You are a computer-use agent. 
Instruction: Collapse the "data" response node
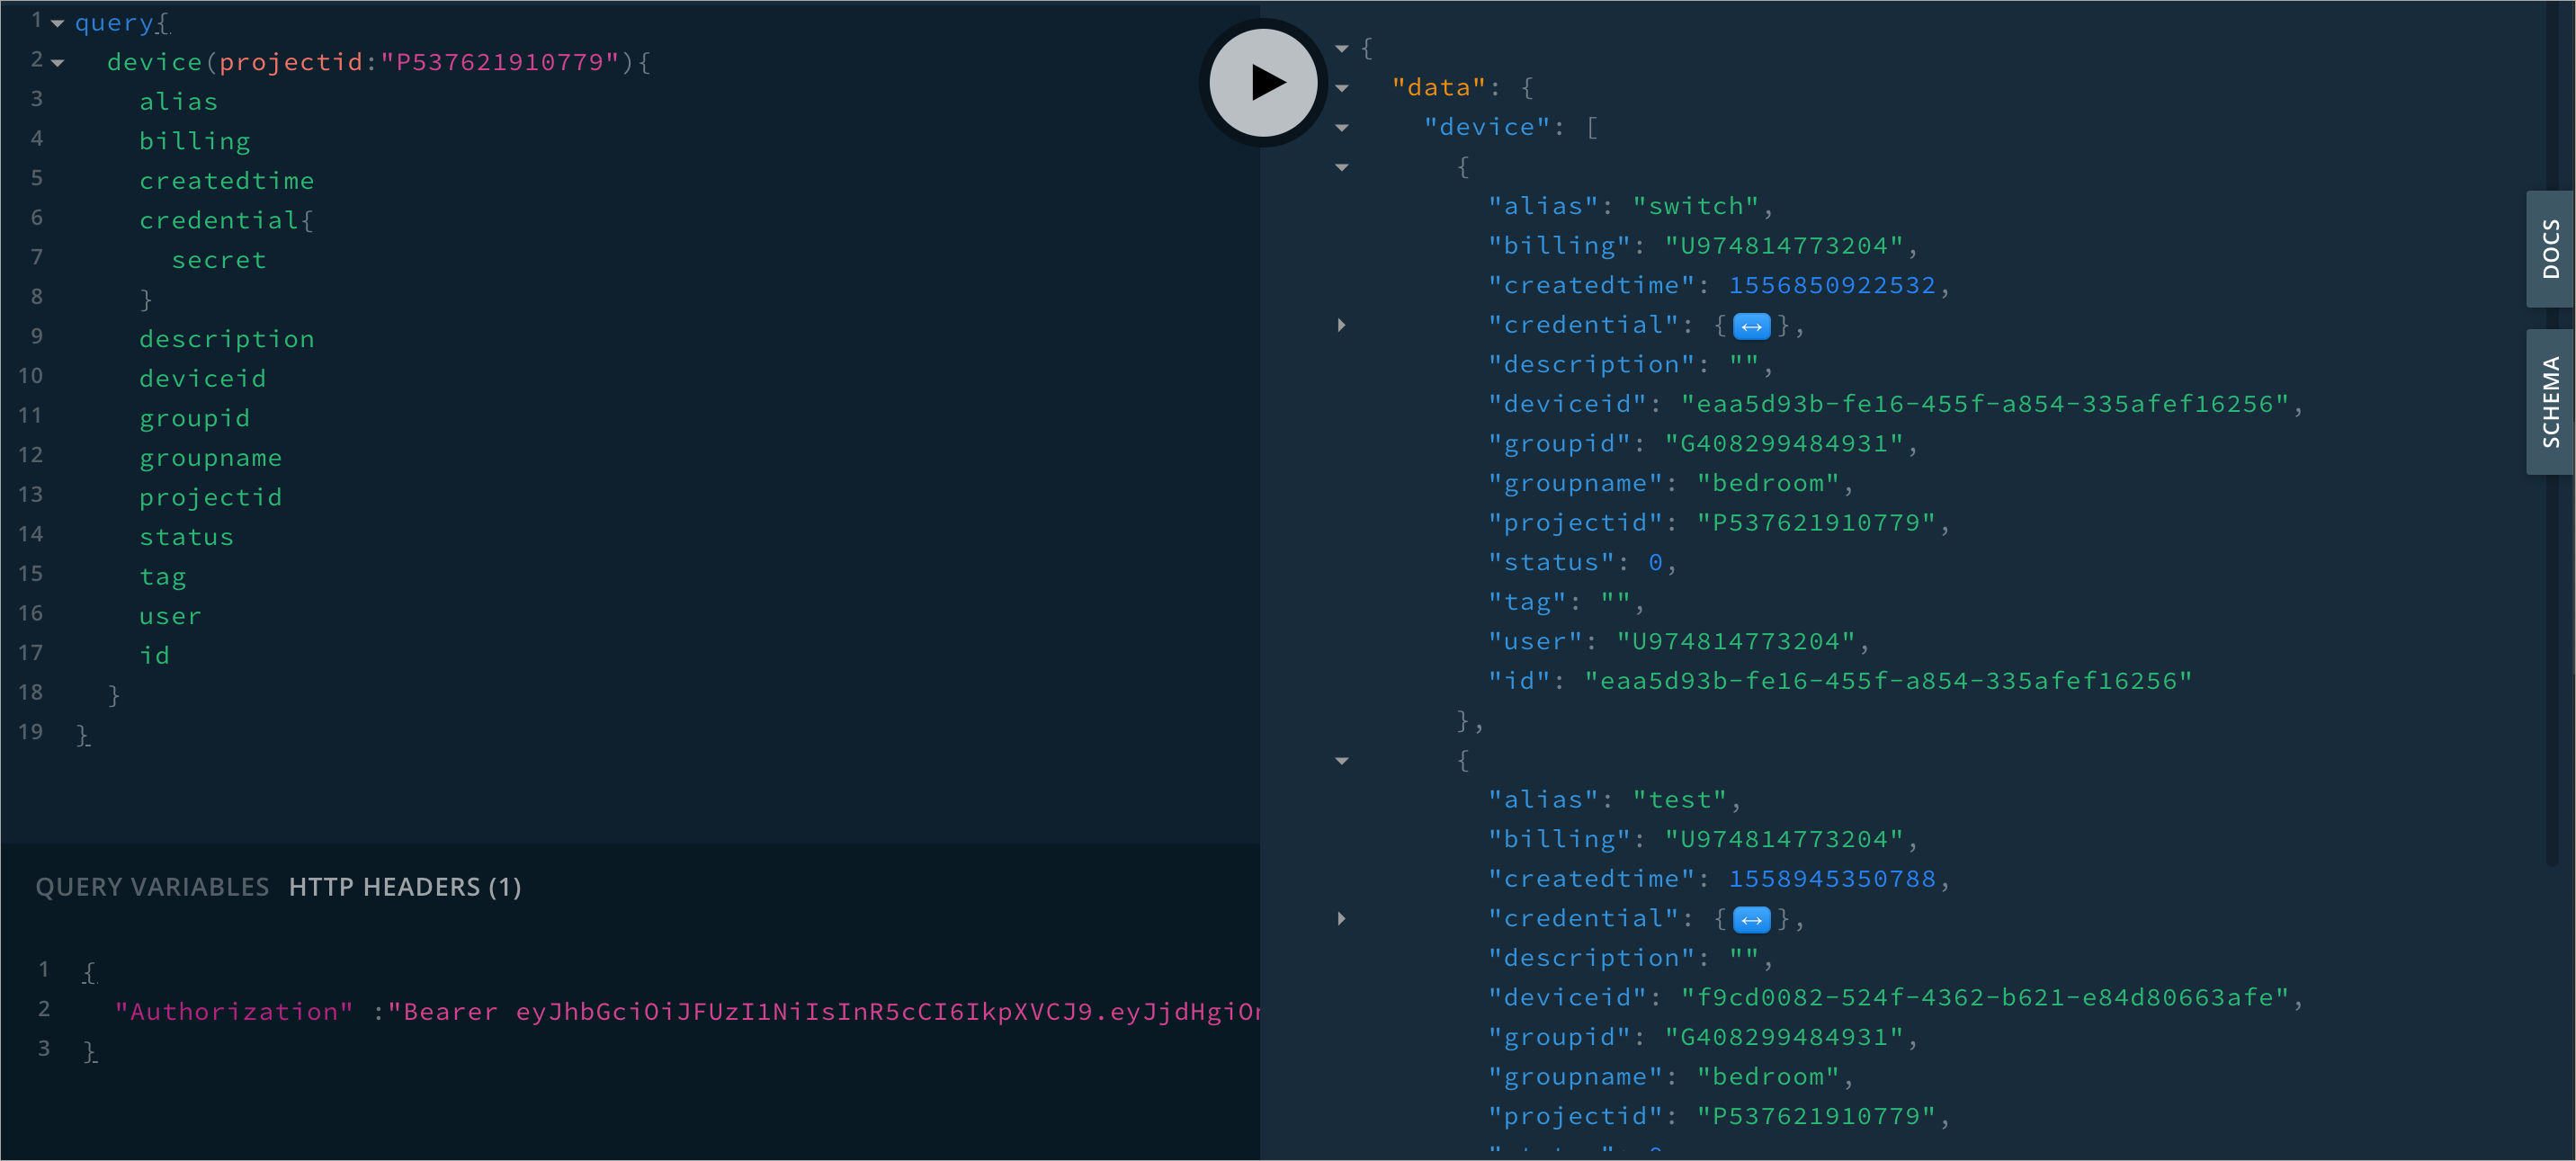(1342, 88)
